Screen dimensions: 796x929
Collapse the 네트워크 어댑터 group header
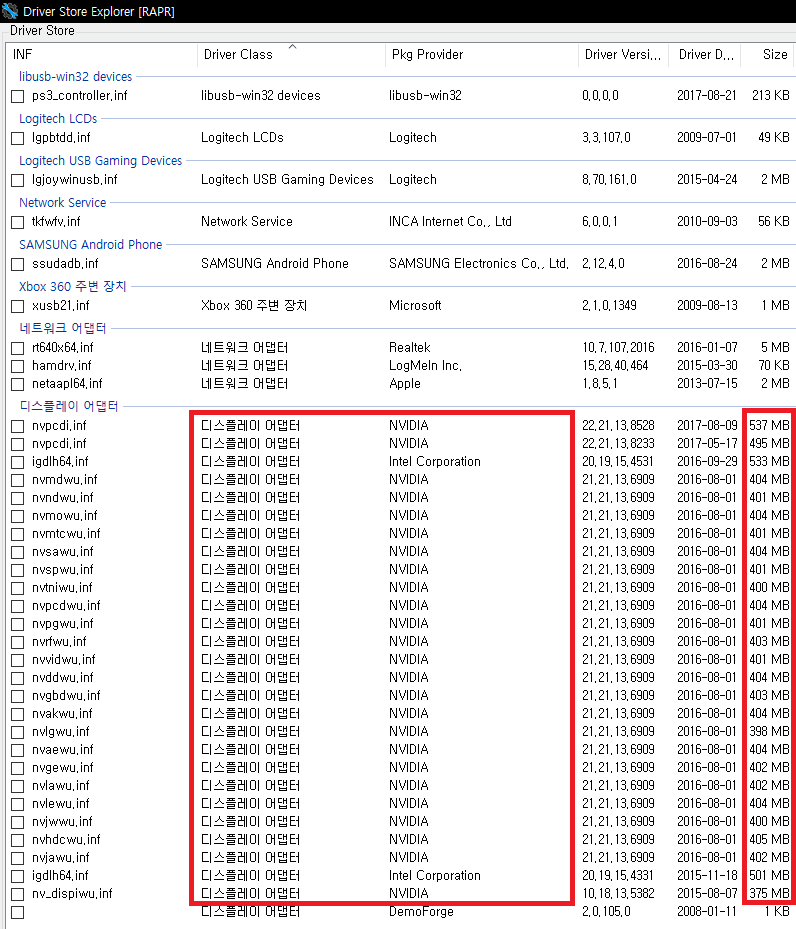tap(62, 328)
